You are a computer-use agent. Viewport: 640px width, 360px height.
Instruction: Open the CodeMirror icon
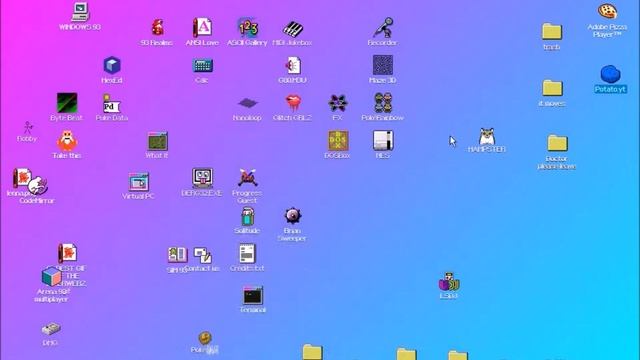click(x=38, y=186)
